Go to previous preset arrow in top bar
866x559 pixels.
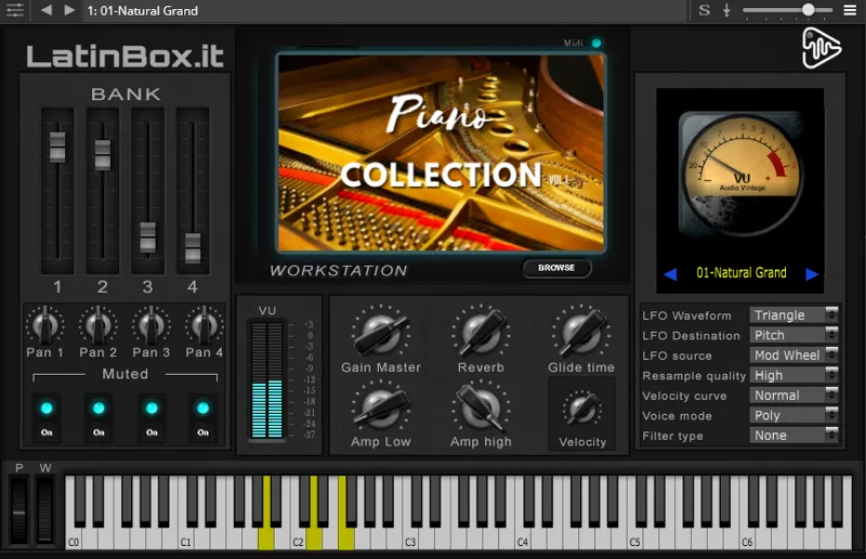47,10
